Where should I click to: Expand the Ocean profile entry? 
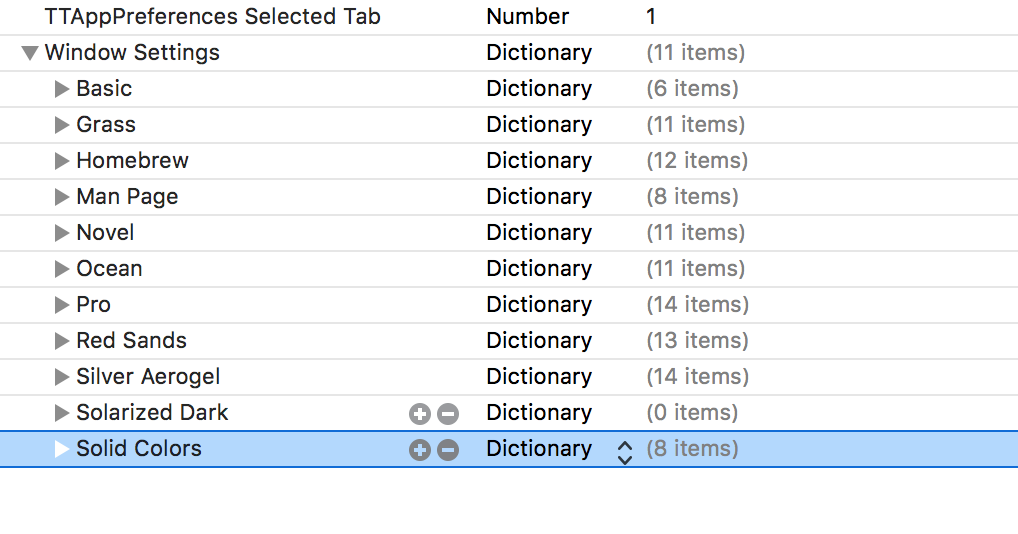click(x=62, y=269)
